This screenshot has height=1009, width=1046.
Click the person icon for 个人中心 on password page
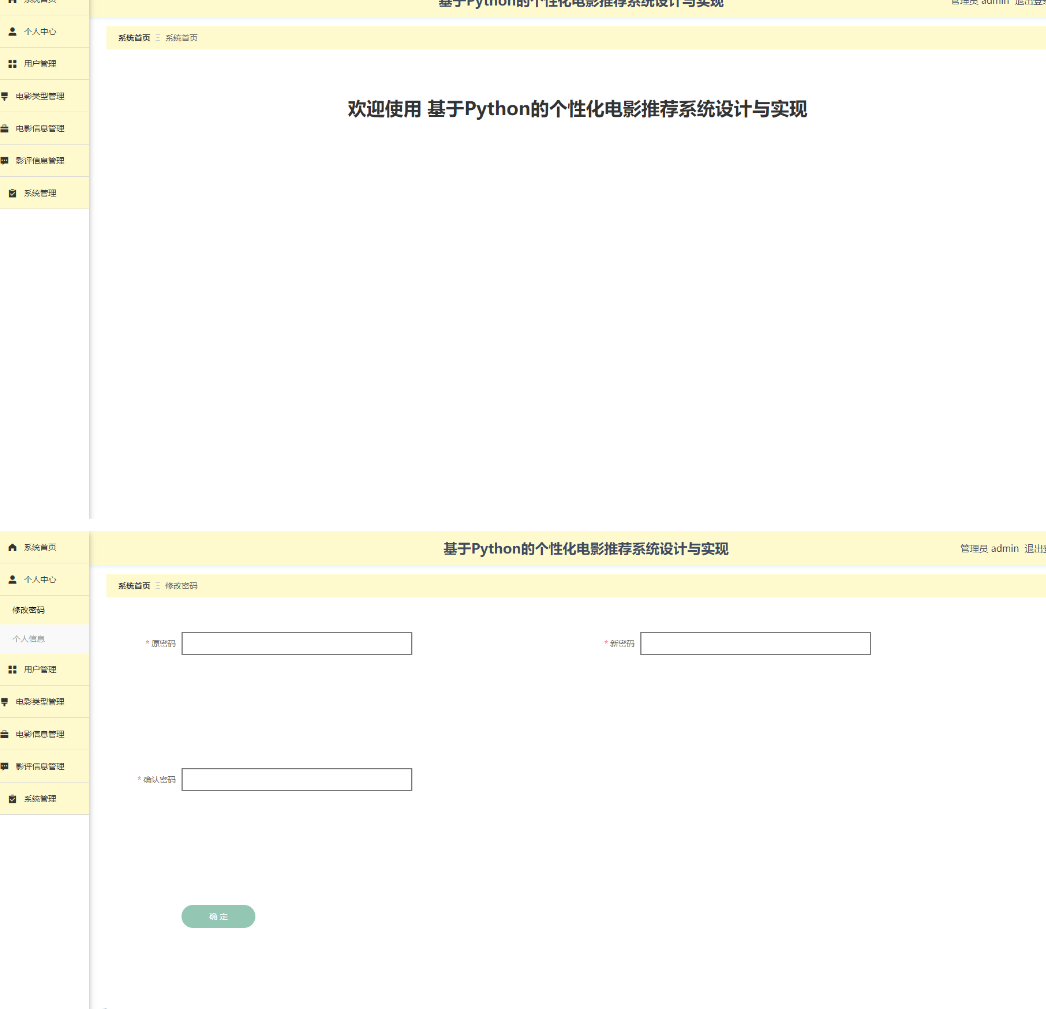point(12,580)
